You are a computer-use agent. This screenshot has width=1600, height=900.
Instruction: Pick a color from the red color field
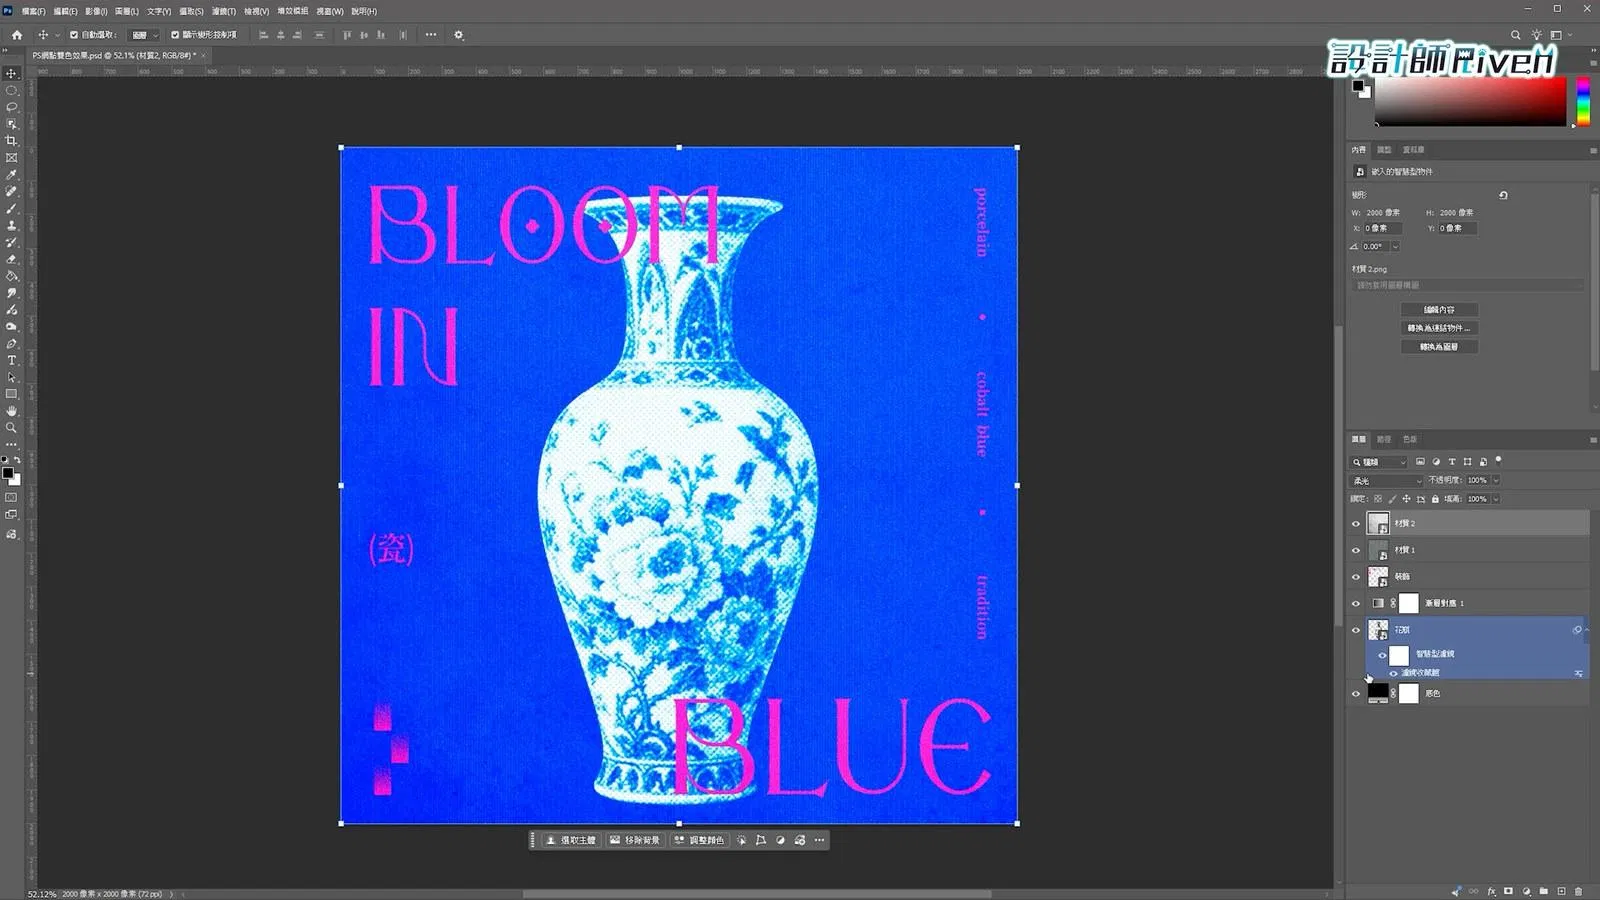[x=1470, y=101]
